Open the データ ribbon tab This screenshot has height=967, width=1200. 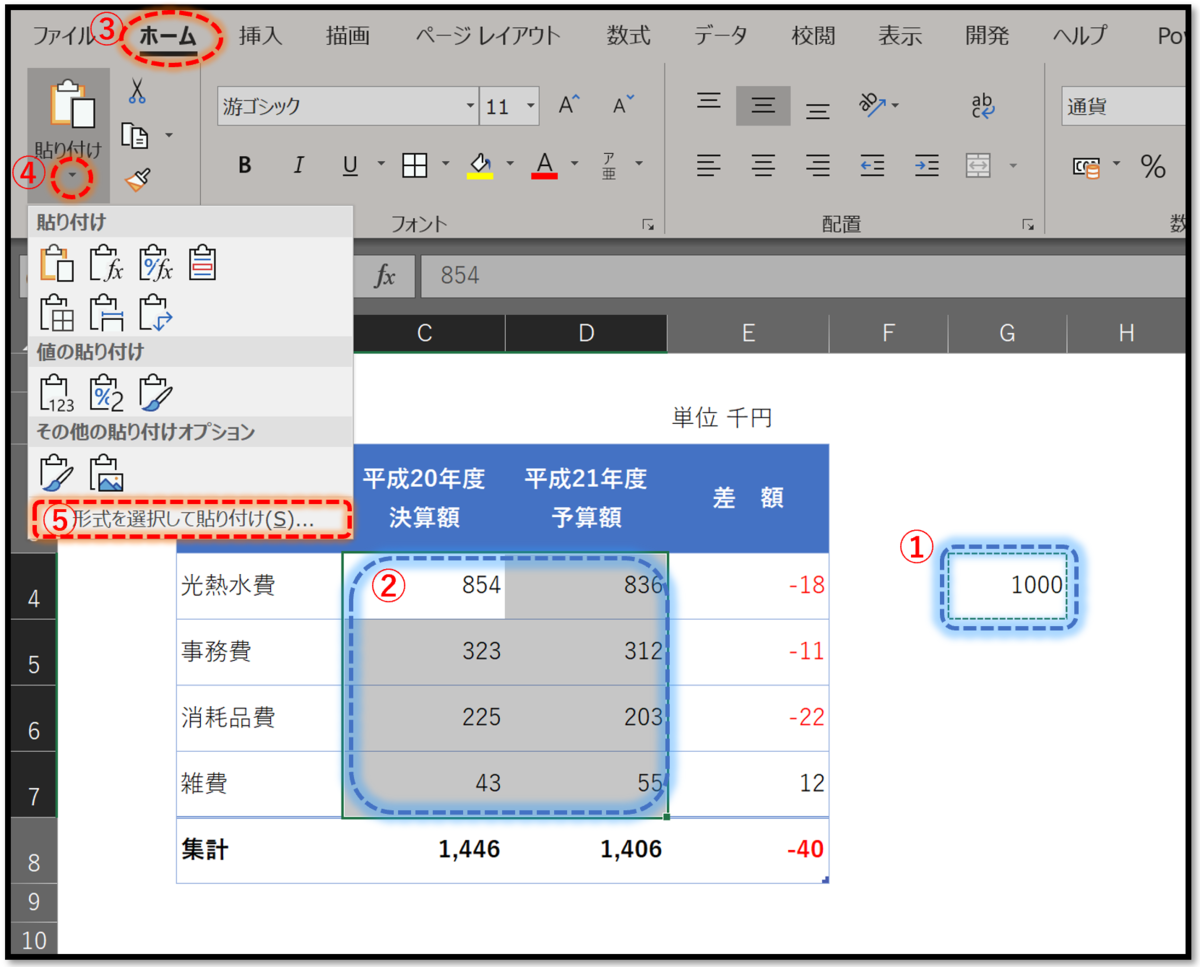pyautogui.click(x=719, y=34)
